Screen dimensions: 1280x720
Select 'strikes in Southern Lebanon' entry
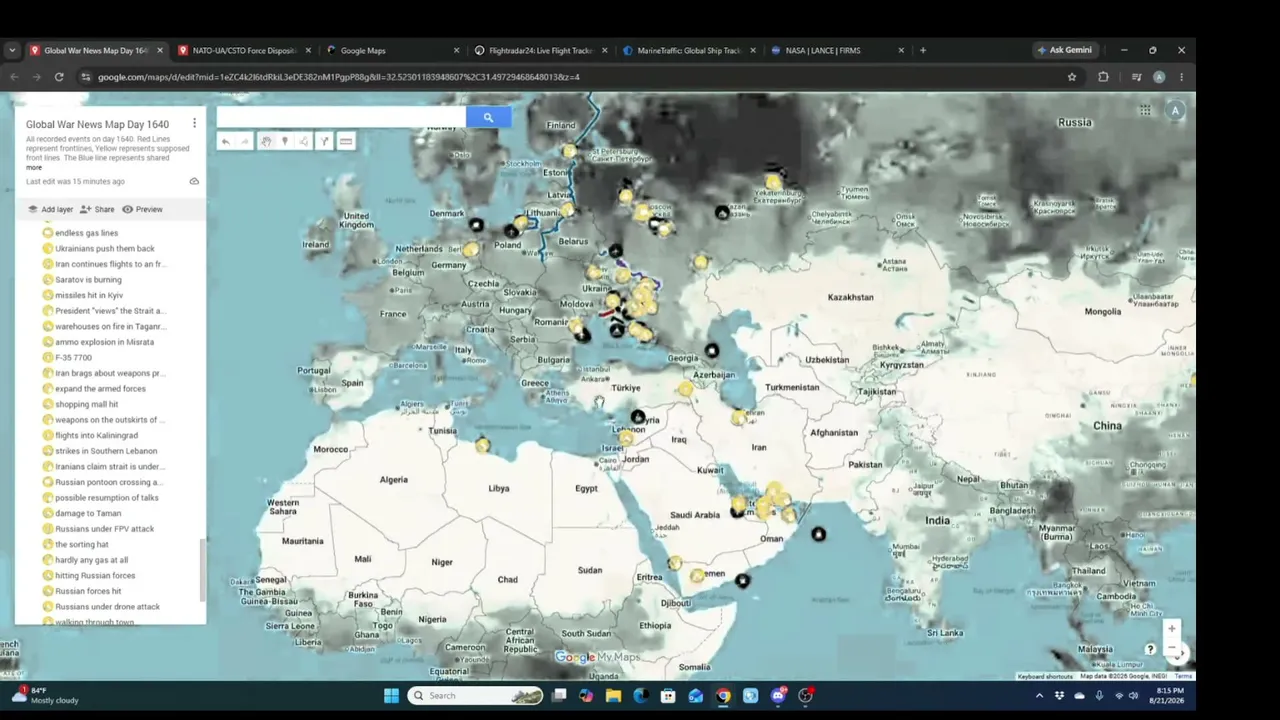point(106,451)
